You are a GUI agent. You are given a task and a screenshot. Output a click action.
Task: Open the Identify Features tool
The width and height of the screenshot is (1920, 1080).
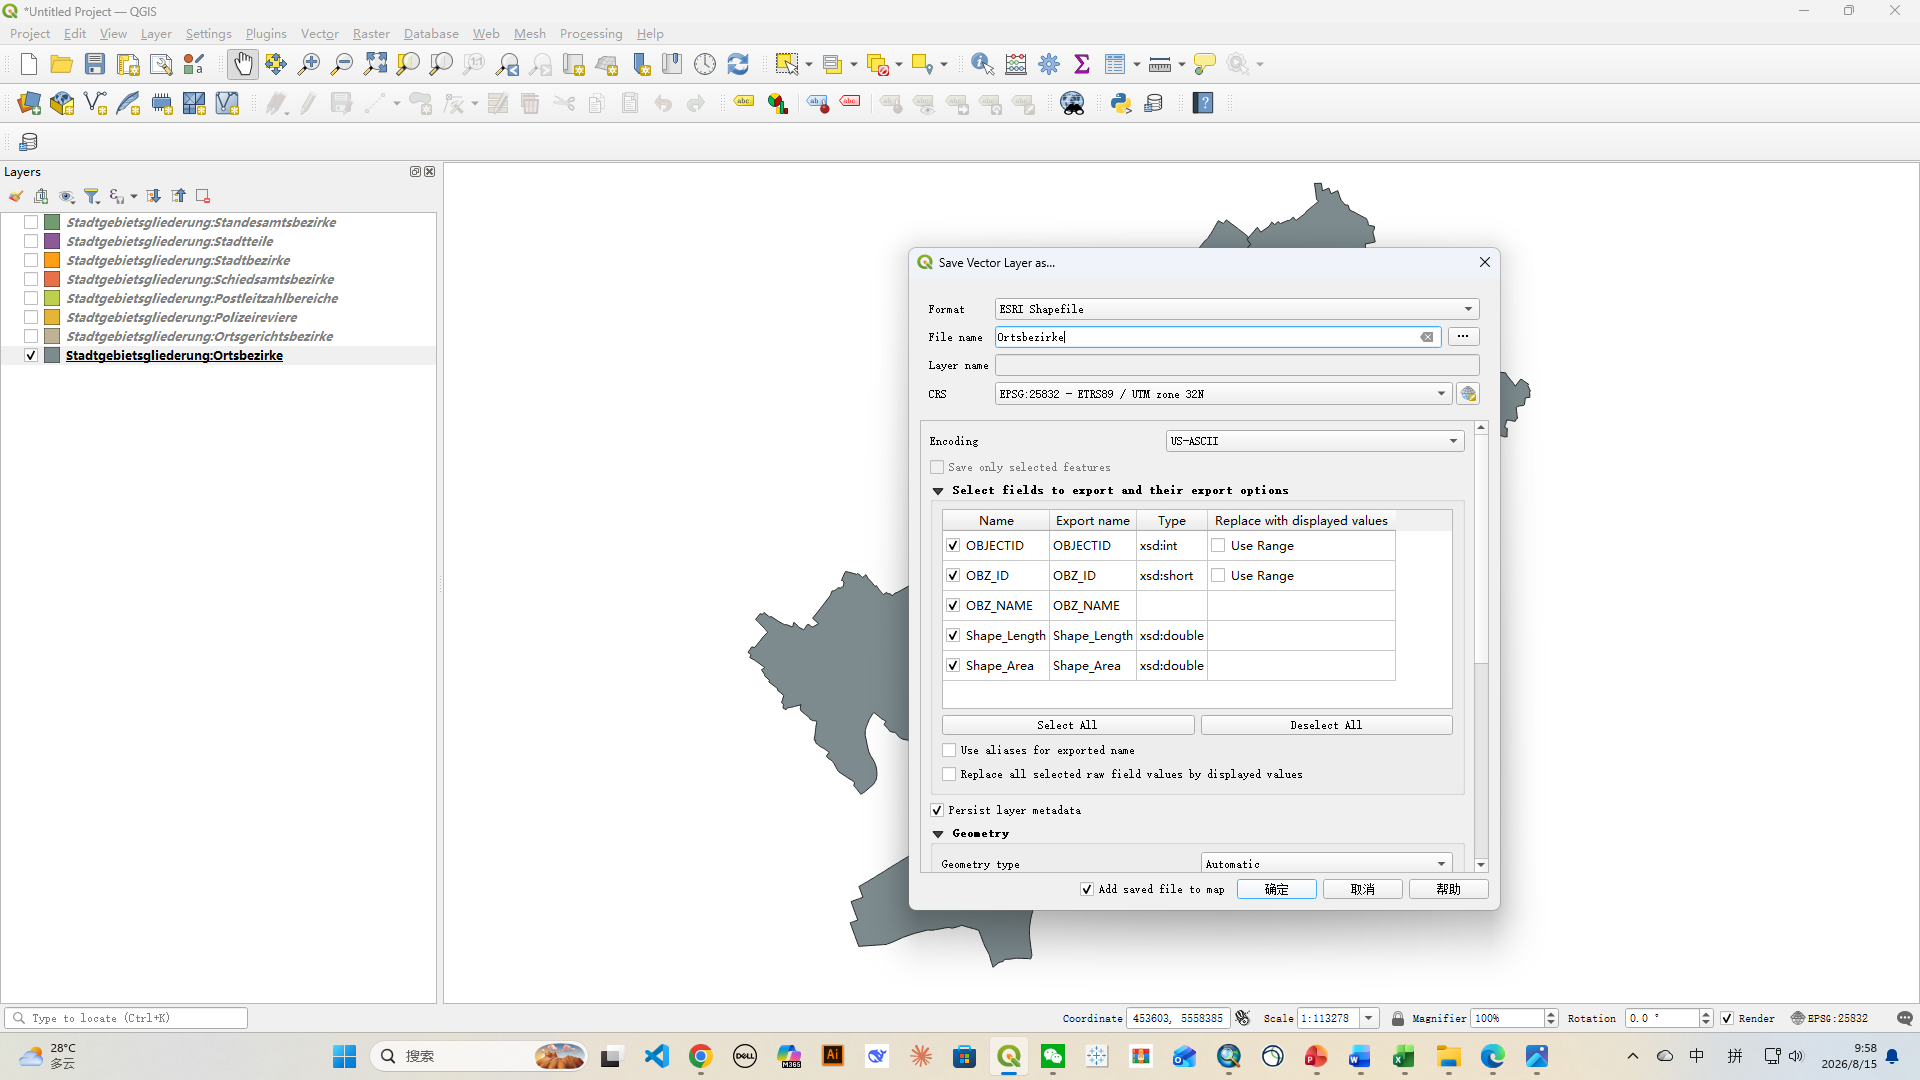982,65
